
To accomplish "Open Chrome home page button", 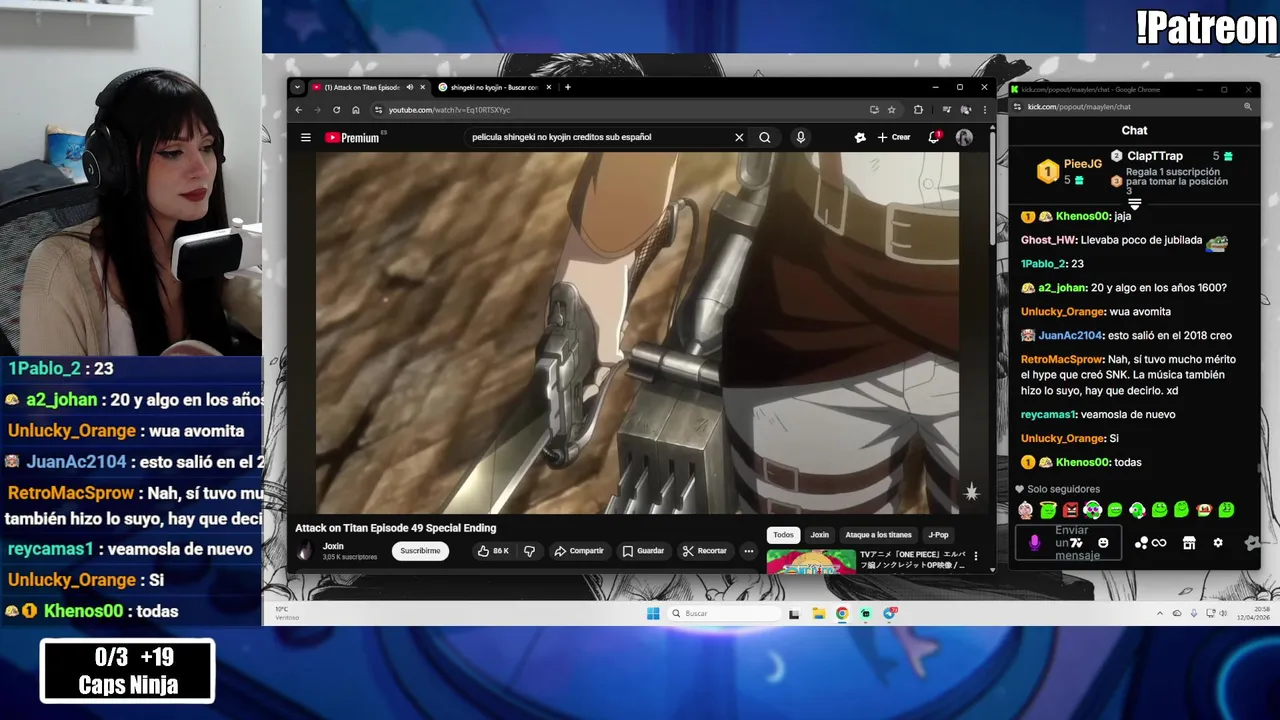I will [x=356, y=110].
